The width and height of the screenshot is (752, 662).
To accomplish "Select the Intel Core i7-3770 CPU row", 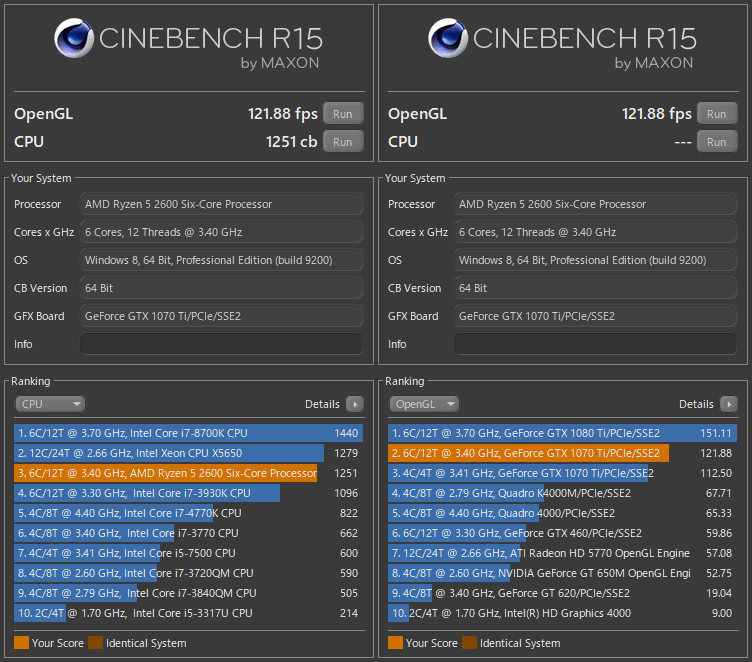I will click(x=188, y=533).
